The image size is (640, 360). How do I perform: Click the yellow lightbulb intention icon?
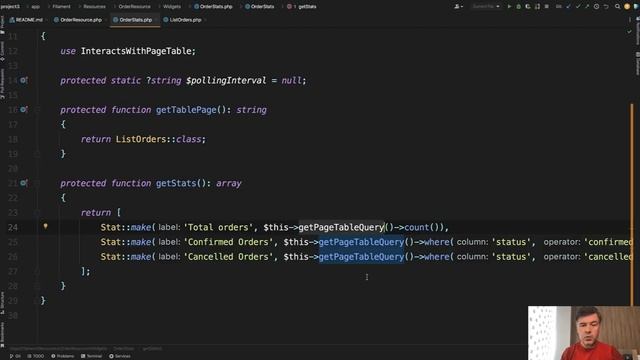[45, 226]
